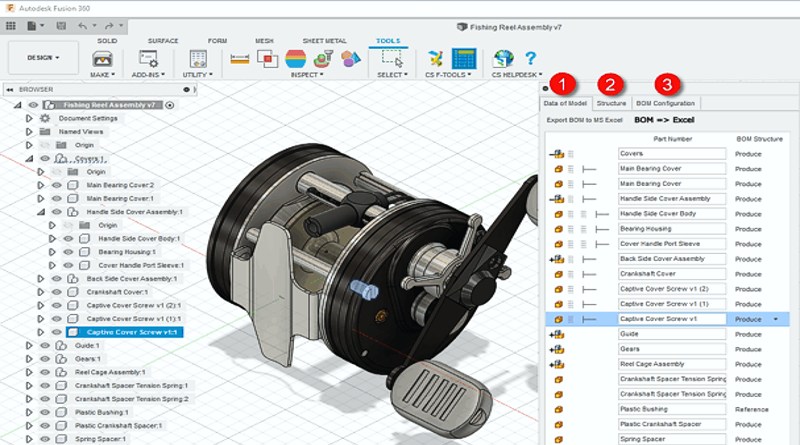
Task: Click the Browser panel options dot
Action: click(x=186, y=89)
